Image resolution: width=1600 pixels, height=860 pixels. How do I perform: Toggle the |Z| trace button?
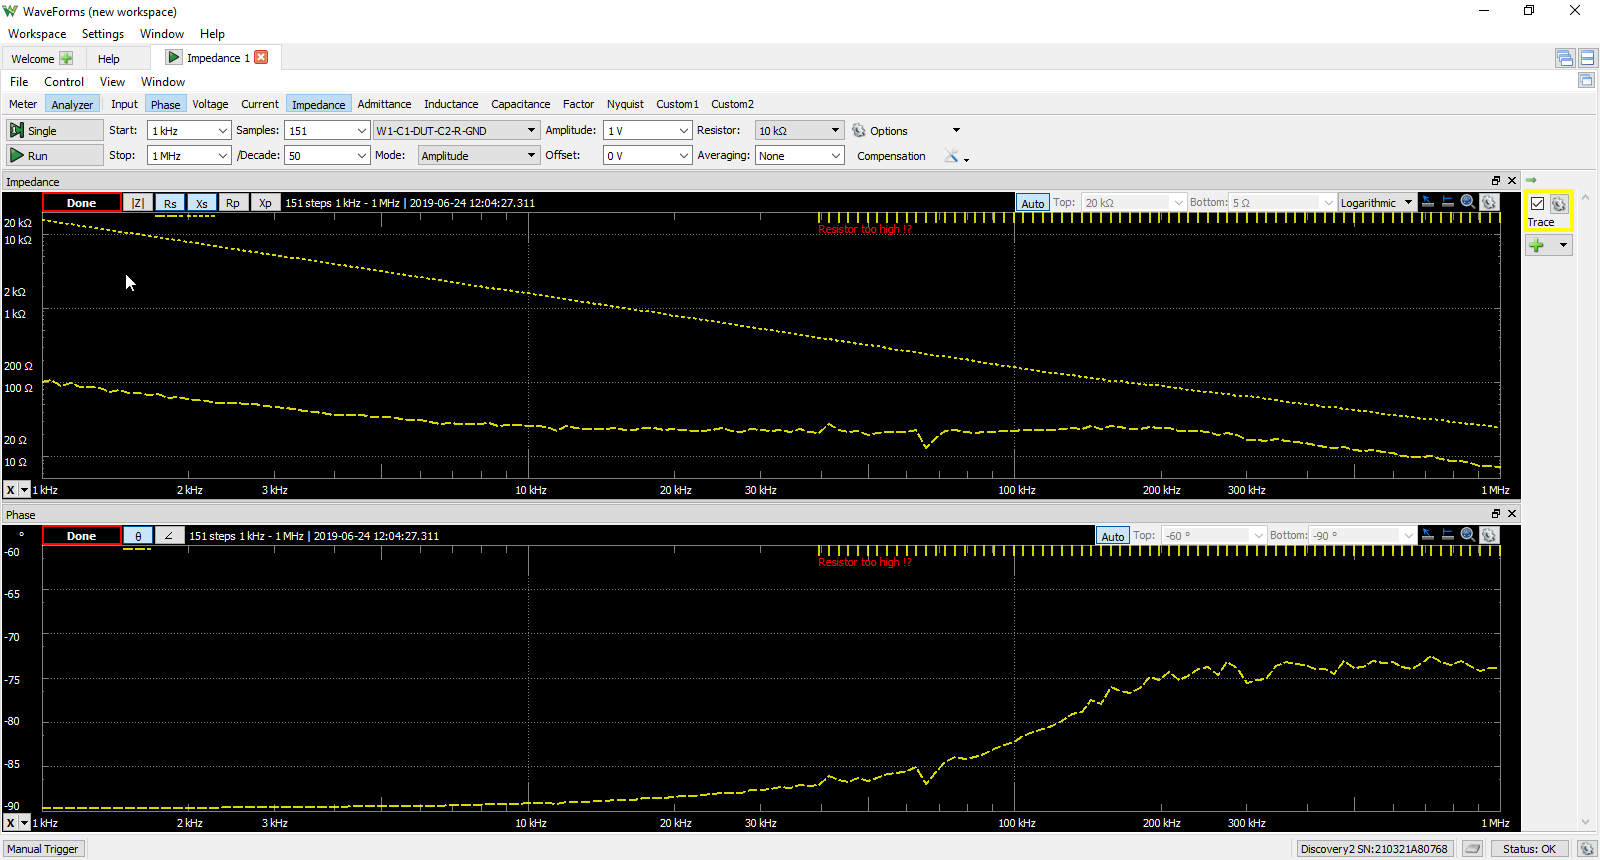click(x=138, y=202)
